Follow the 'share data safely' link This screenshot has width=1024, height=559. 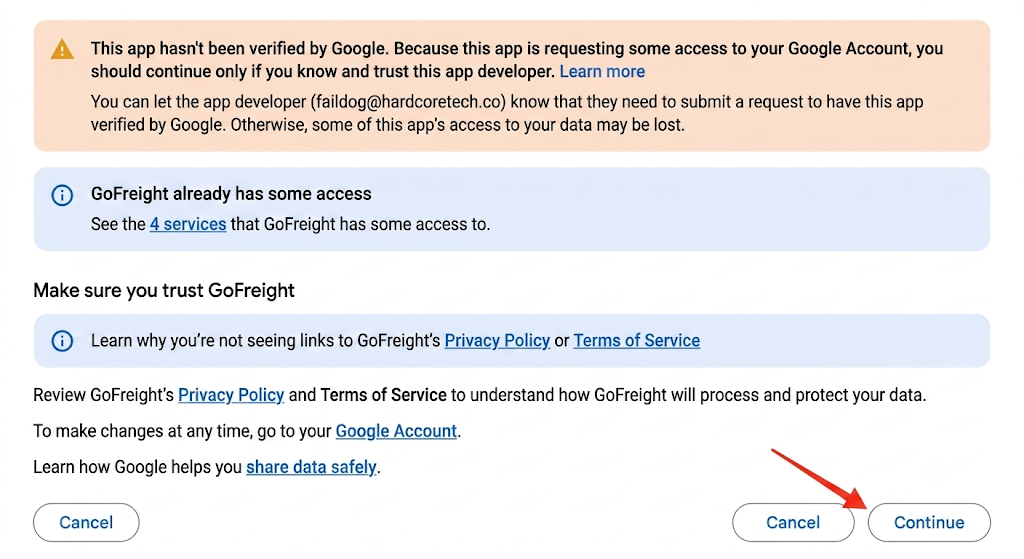311,467
